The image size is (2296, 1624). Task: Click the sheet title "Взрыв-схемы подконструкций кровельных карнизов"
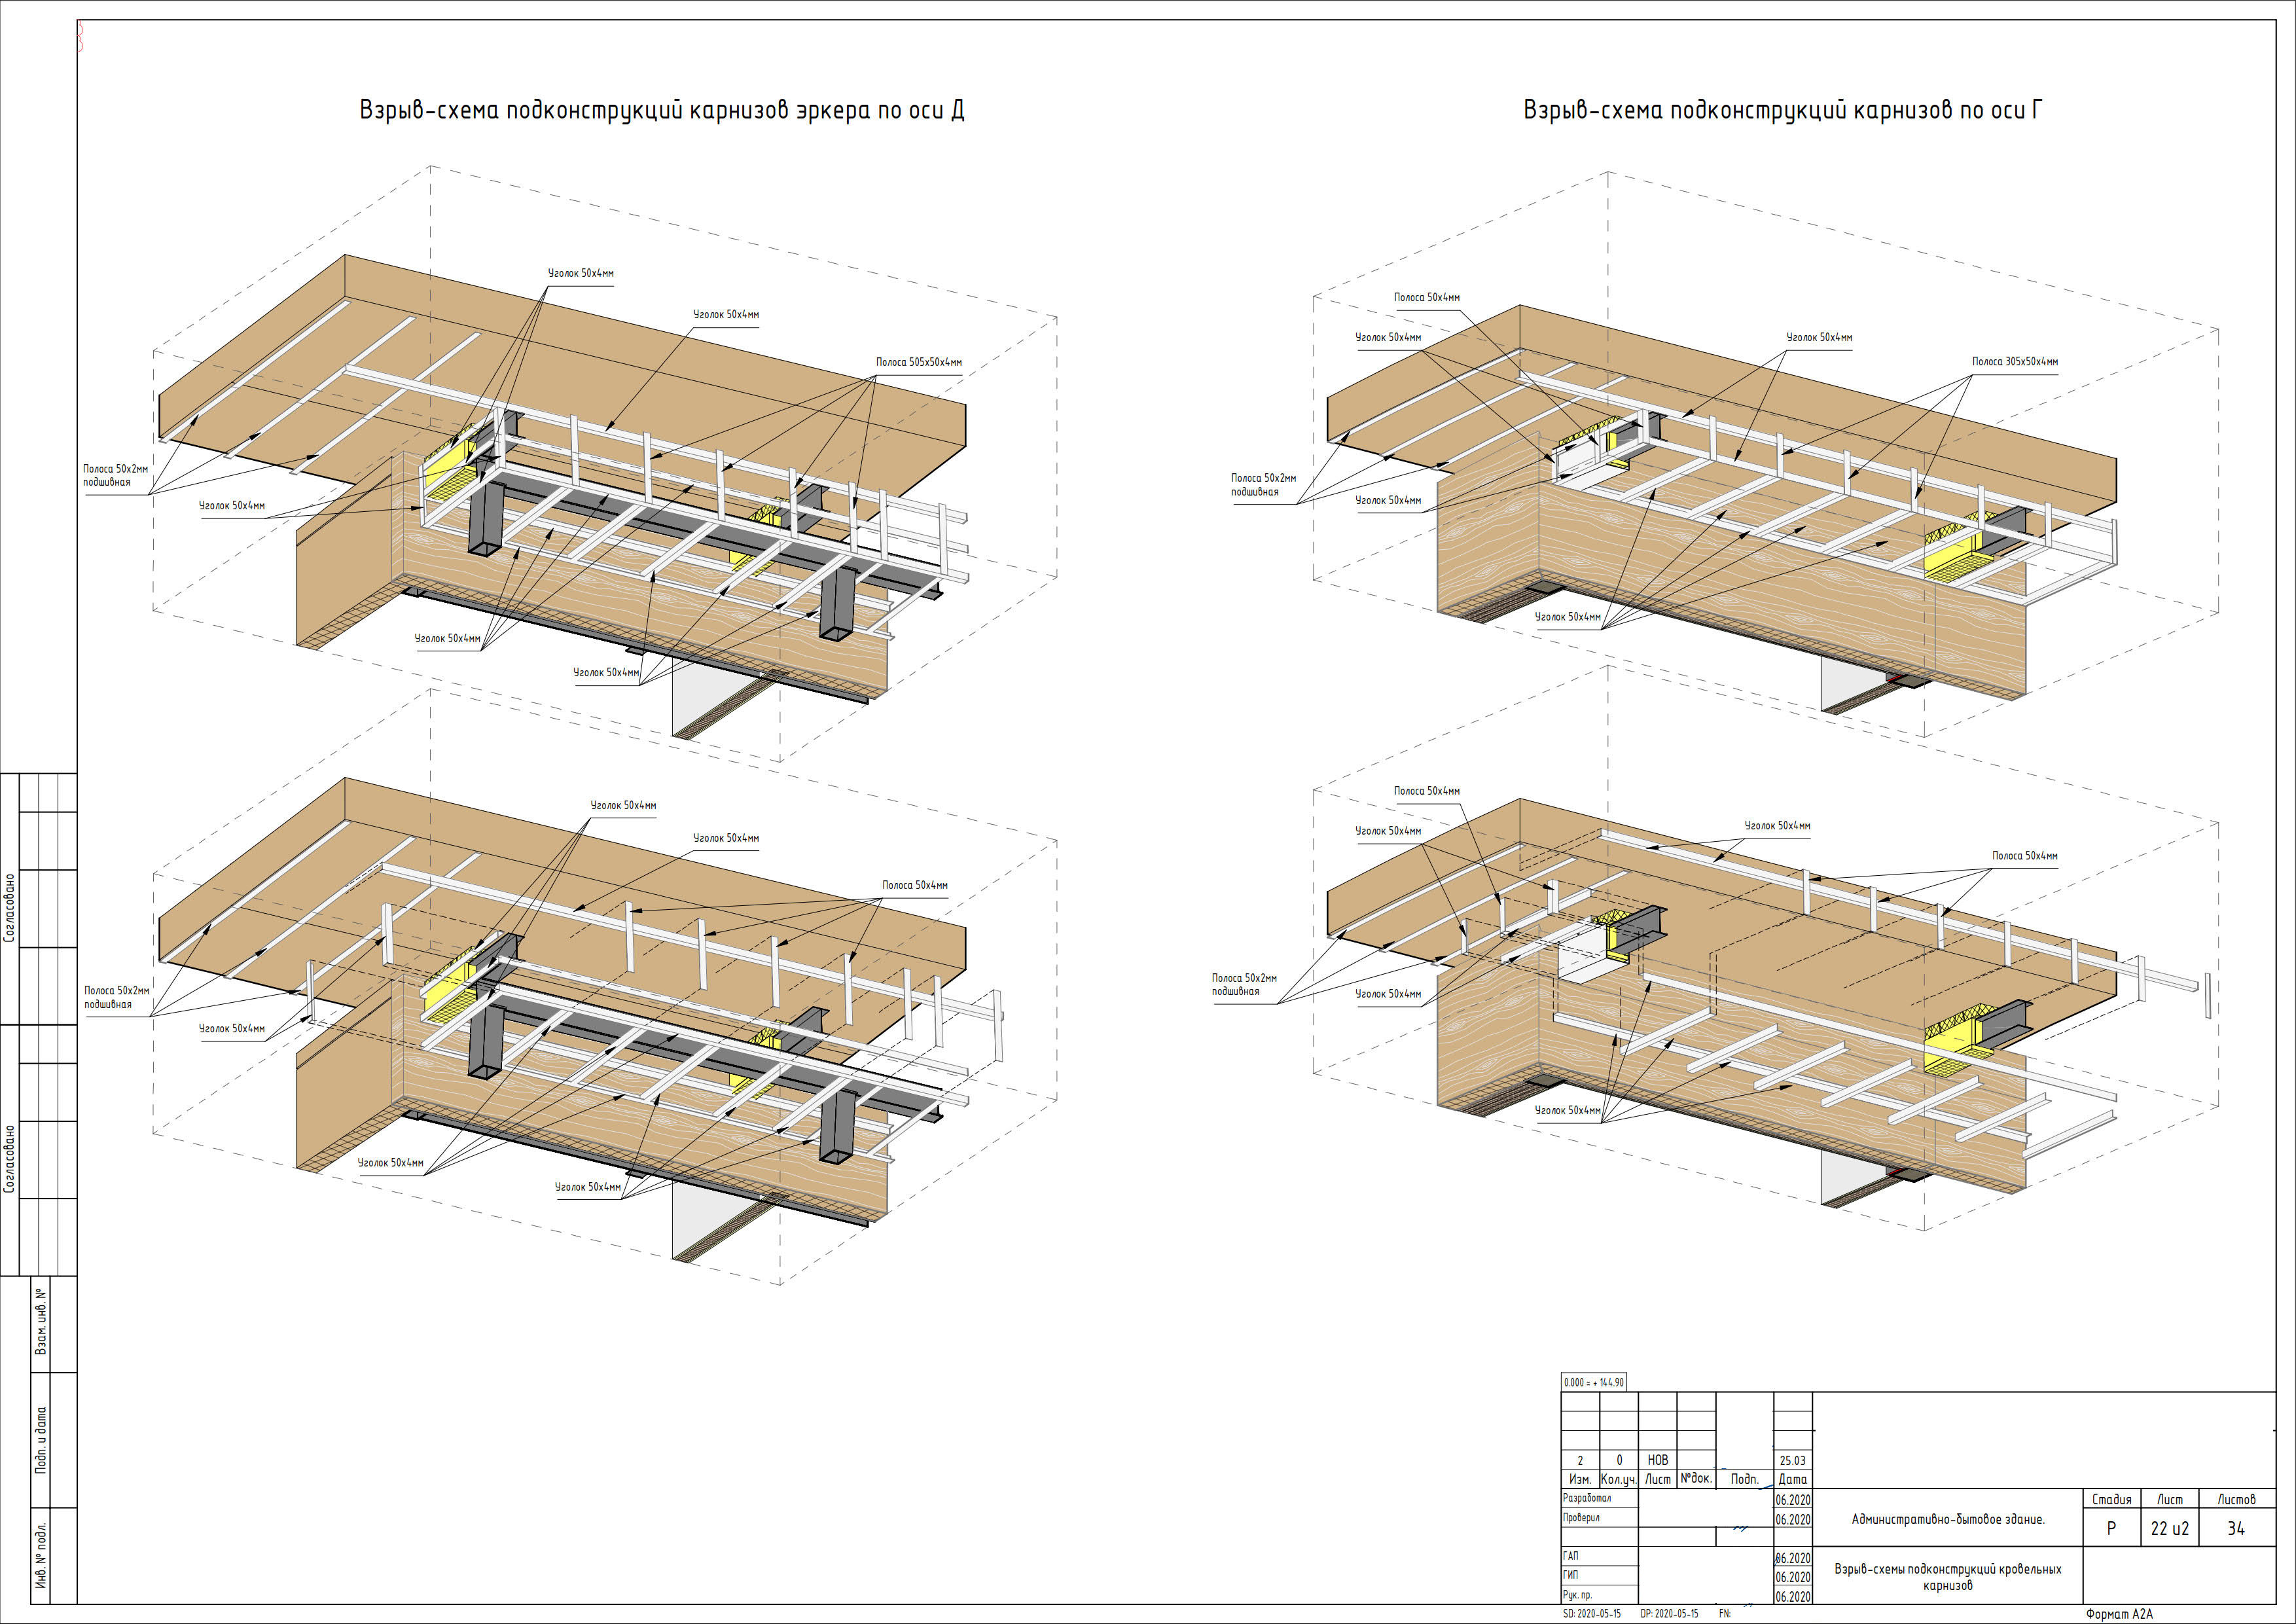pyautogui.click(x=1948, y=1577)
